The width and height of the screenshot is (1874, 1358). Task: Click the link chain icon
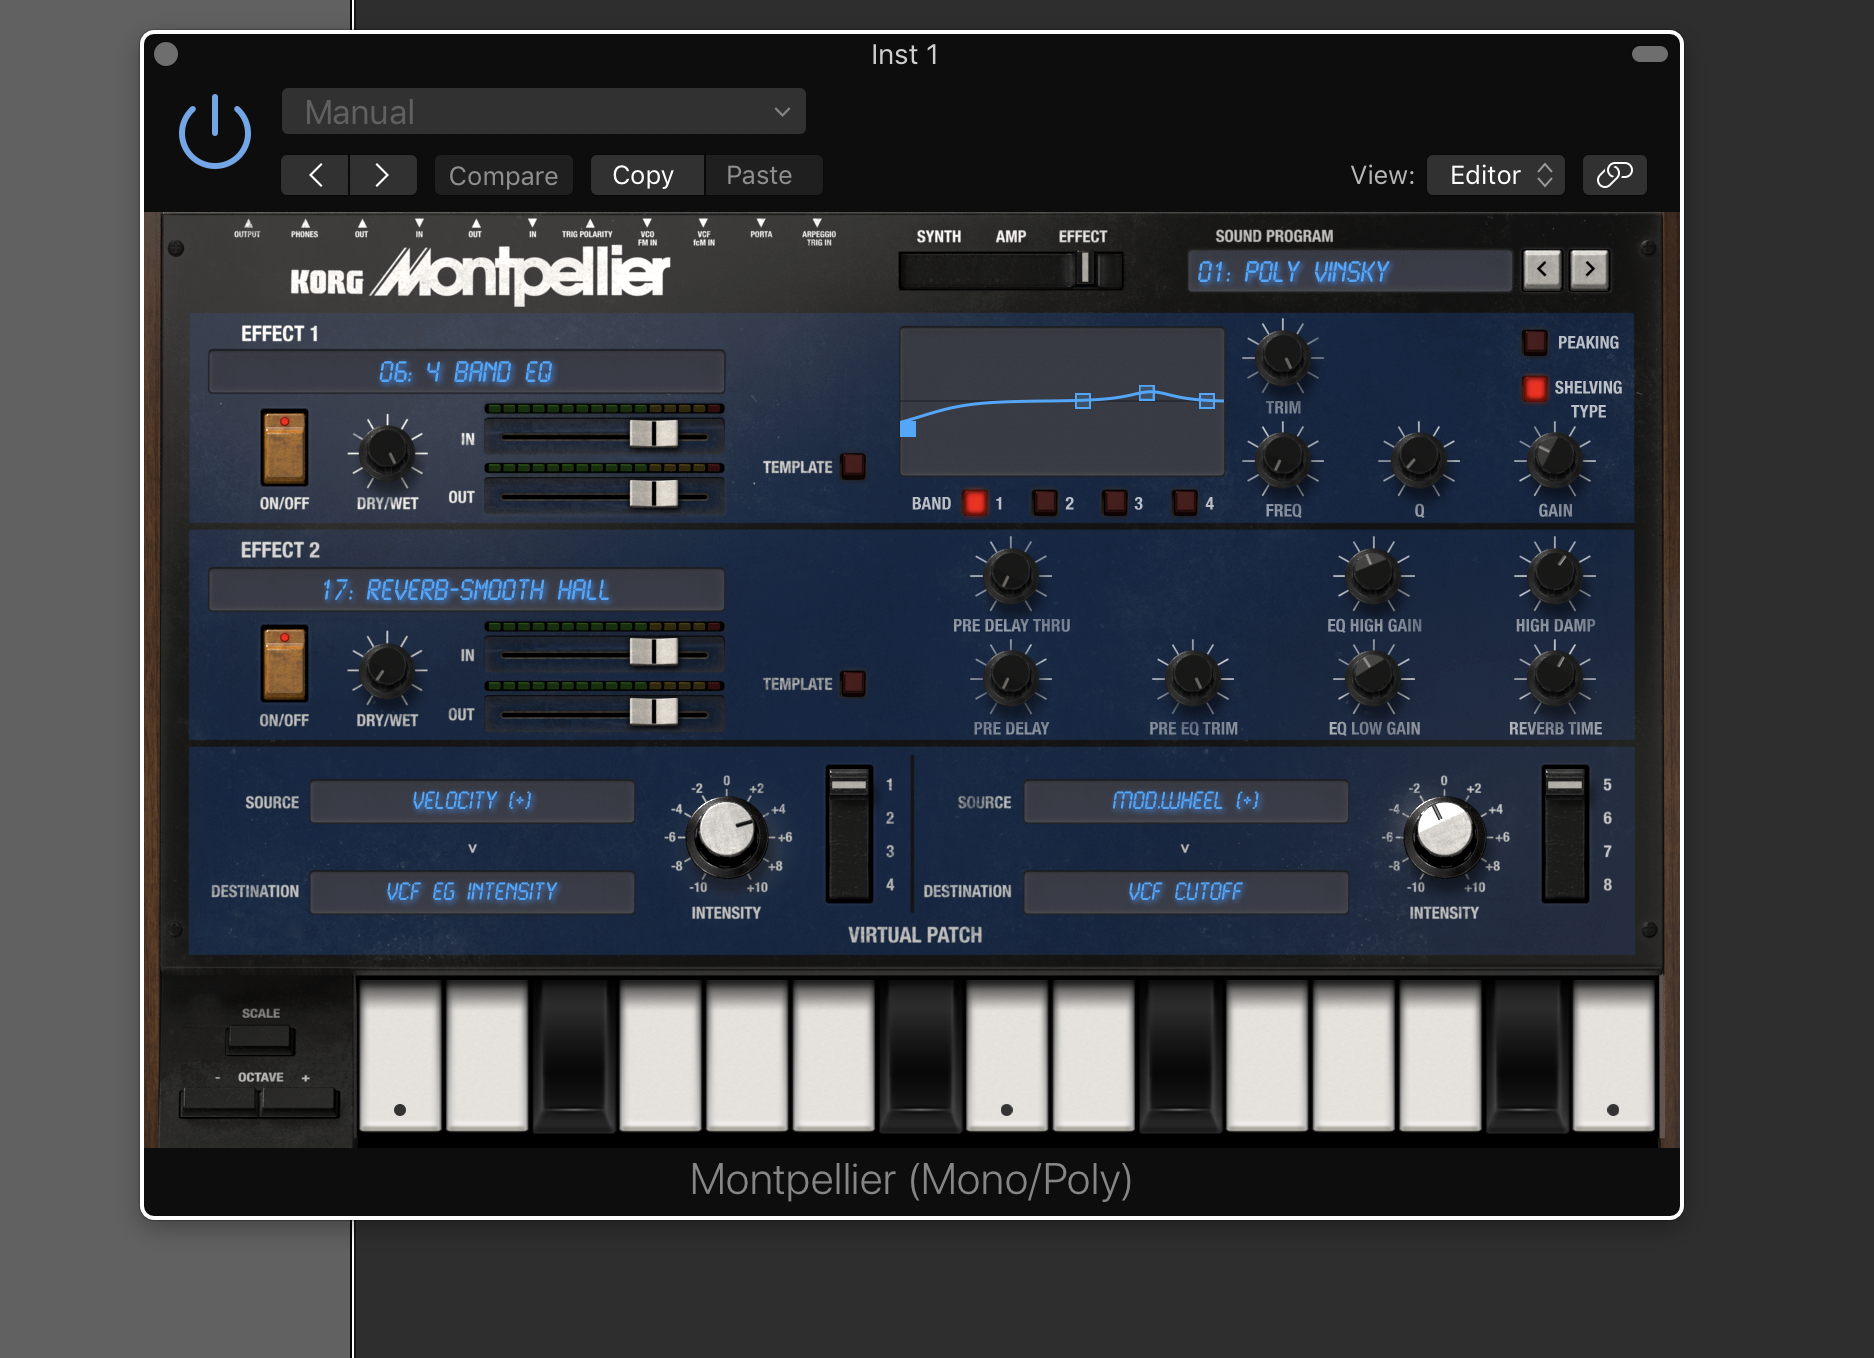click(x=1614, y=175)
